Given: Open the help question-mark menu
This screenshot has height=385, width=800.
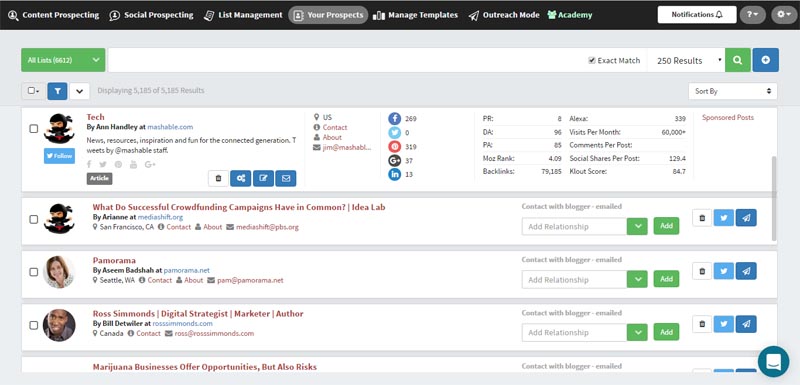Looking at the screenshot, I should (753, 15).
